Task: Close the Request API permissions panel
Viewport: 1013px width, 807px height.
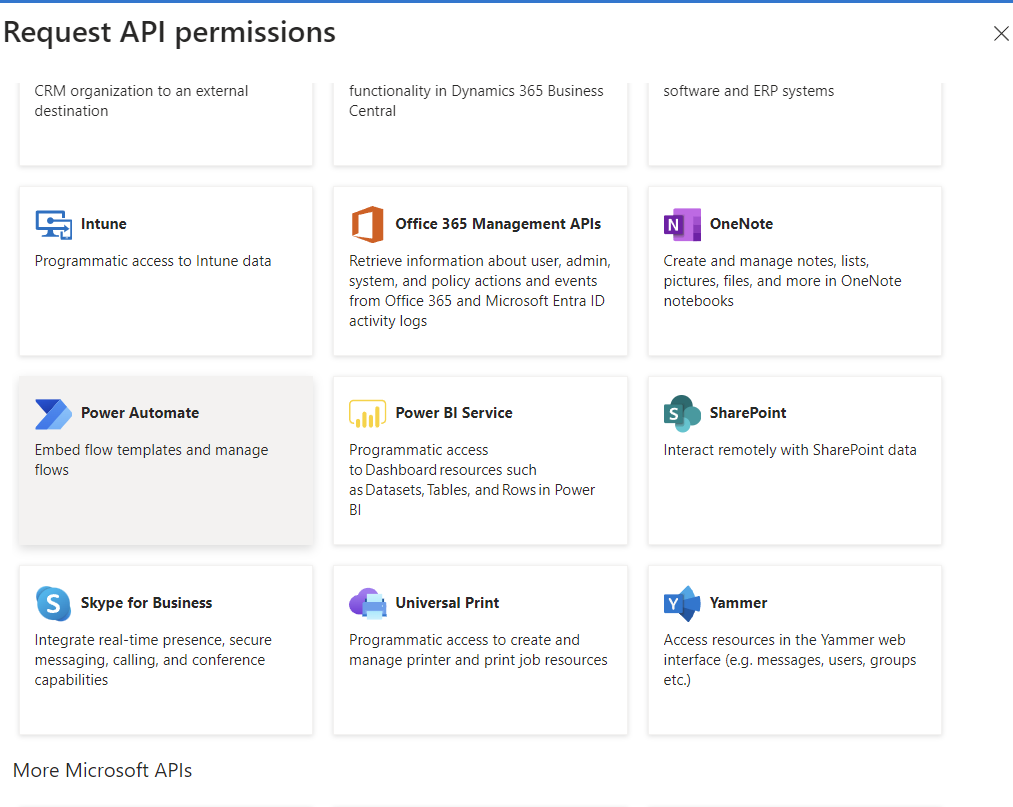Action: [x=1001, y=34]
